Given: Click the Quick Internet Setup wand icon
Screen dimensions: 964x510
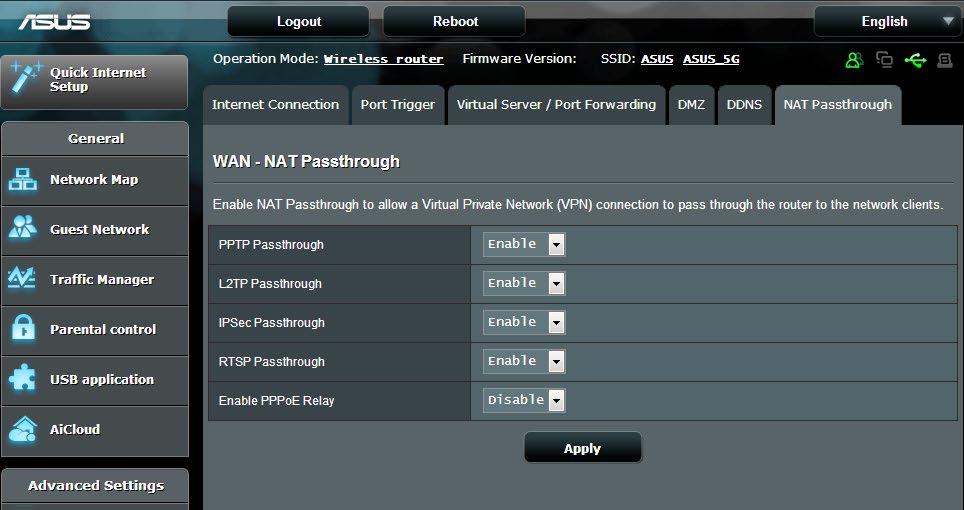Looking at the screenshot, I should [26, 79].
